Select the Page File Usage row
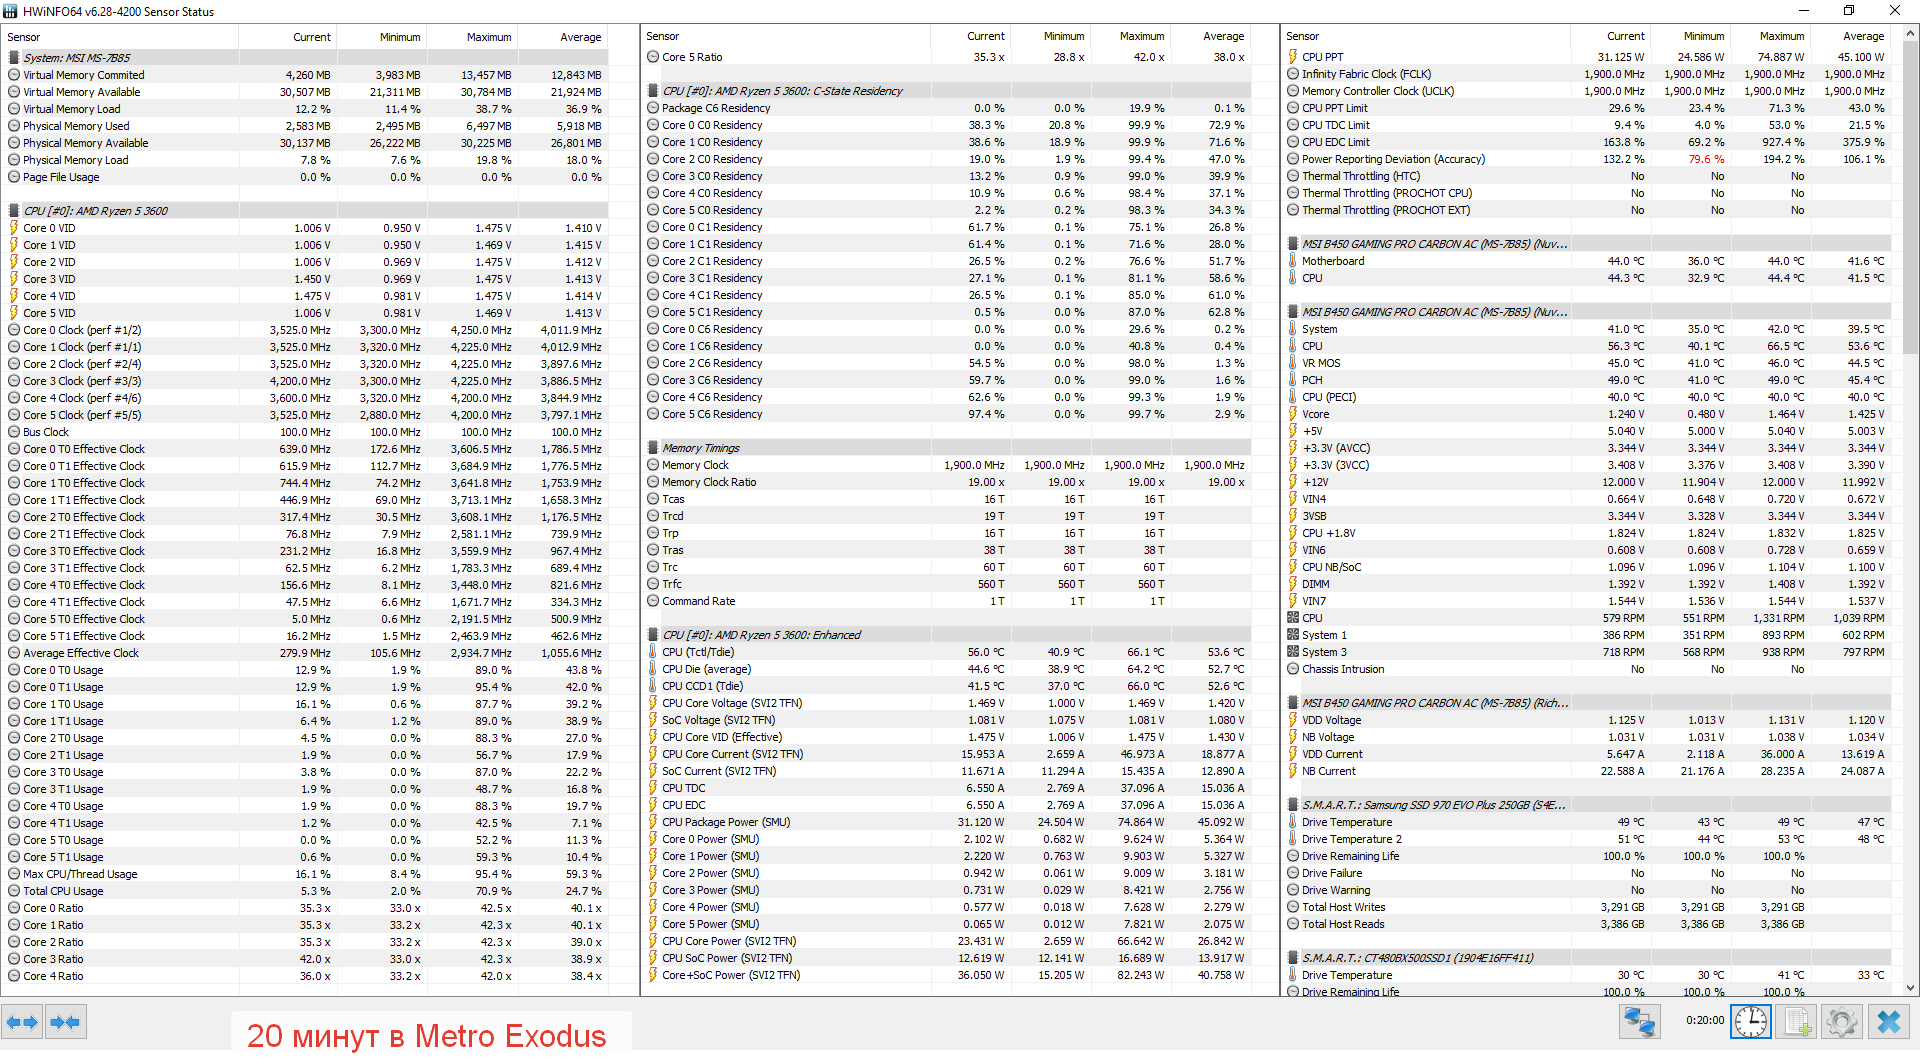Screen dimensions: 1920x1064 coord(306,177)
